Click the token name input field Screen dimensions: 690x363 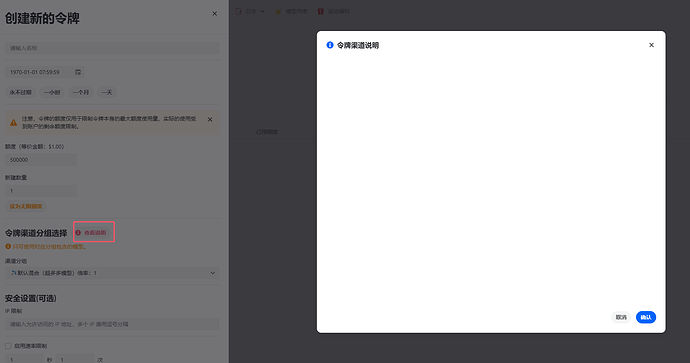click(112, 48)
